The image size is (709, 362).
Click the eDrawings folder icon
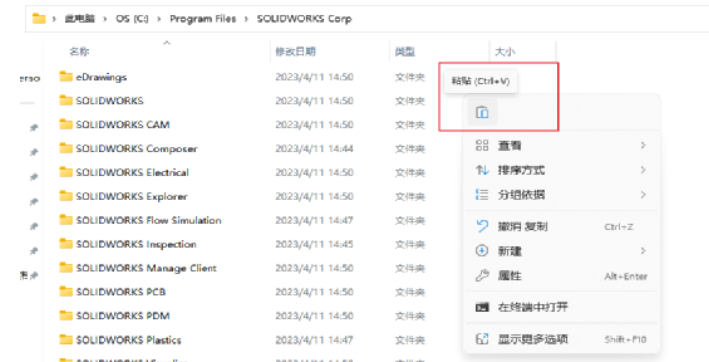pyautogui.click(x=66, y=77)
